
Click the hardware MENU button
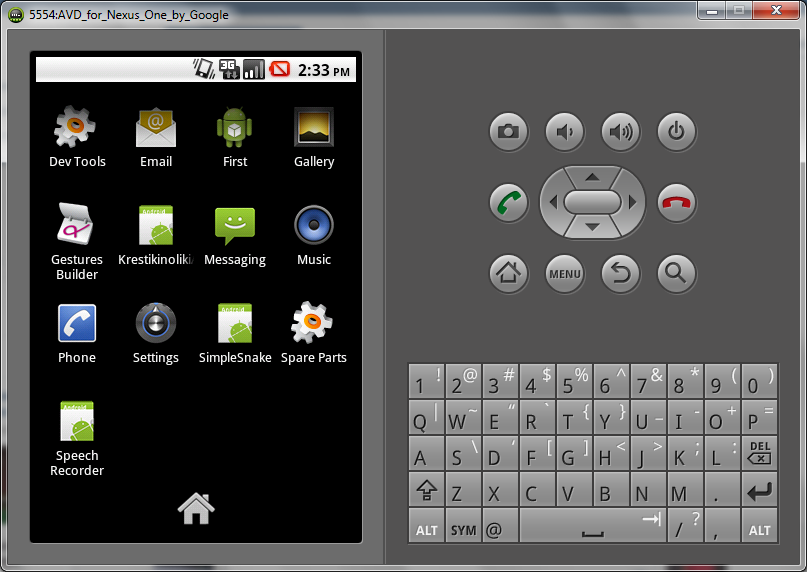click(x=565, y=273)
